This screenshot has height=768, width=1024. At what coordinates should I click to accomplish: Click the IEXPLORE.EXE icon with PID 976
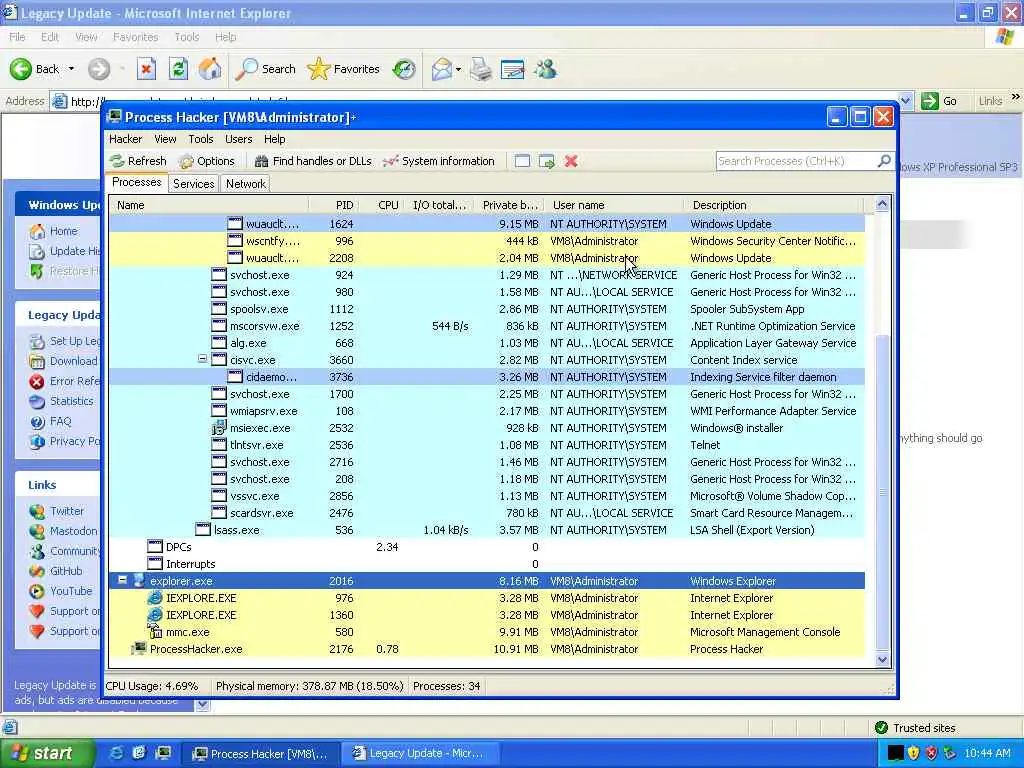coord(155,598)
